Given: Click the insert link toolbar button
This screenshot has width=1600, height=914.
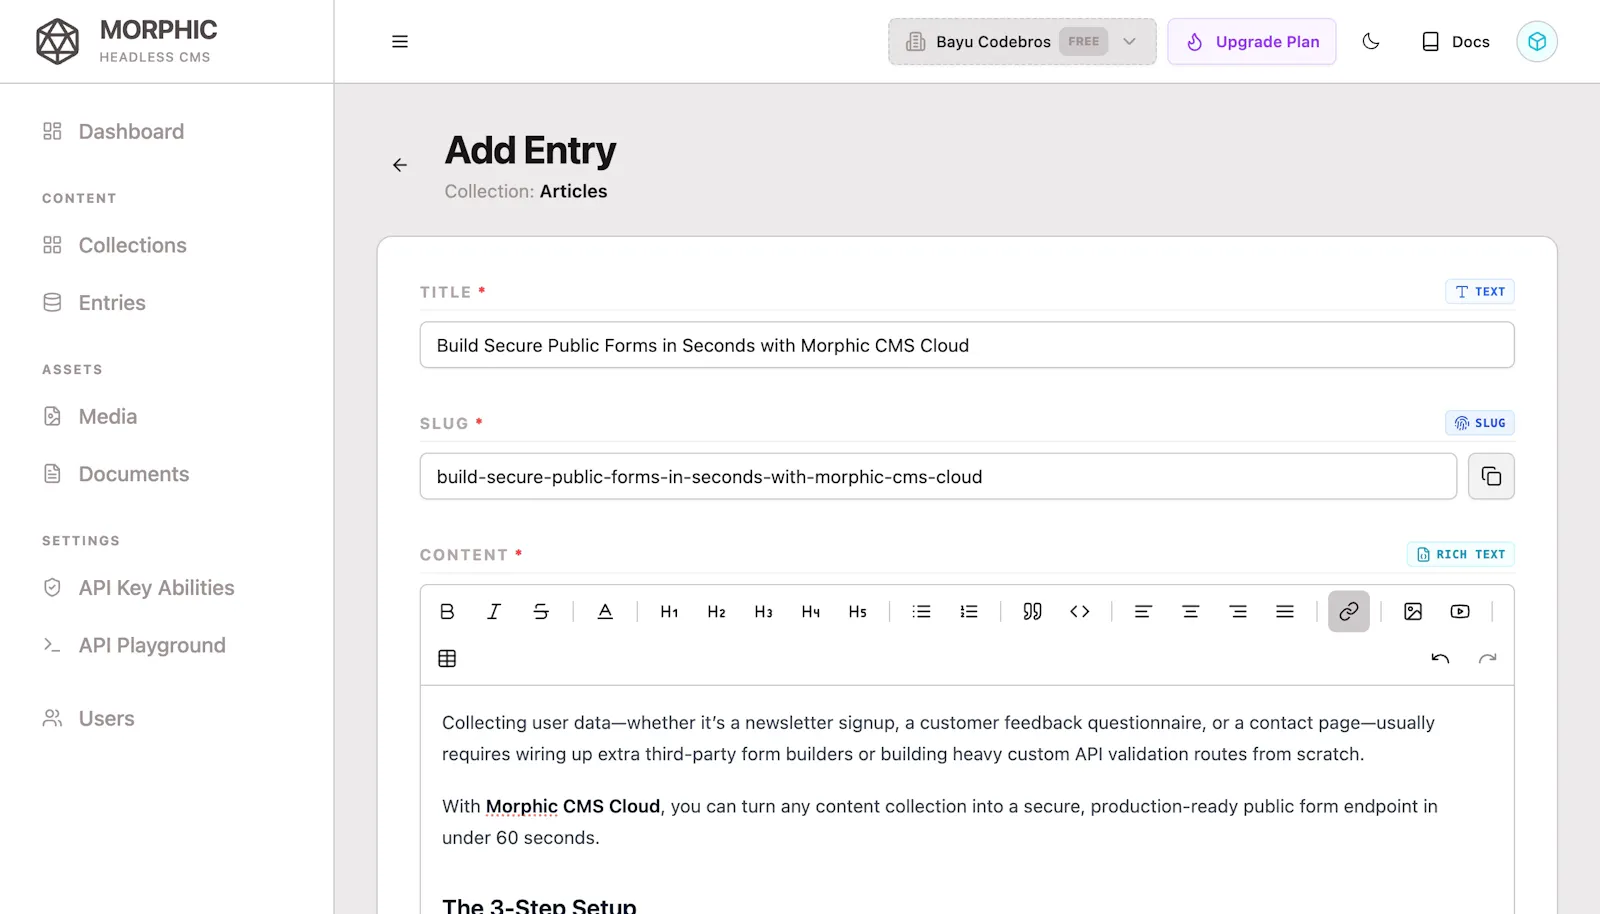Looking at the screenshot, I should point(1349,611).
